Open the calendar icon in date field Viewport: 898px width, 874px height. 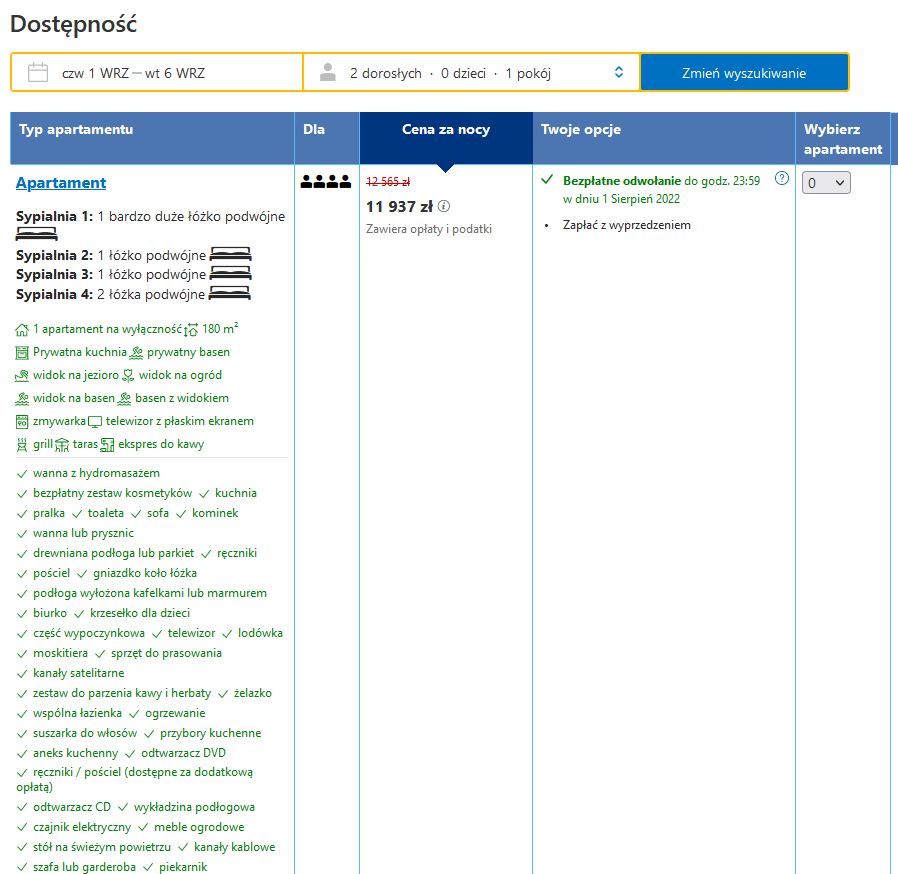38,72
